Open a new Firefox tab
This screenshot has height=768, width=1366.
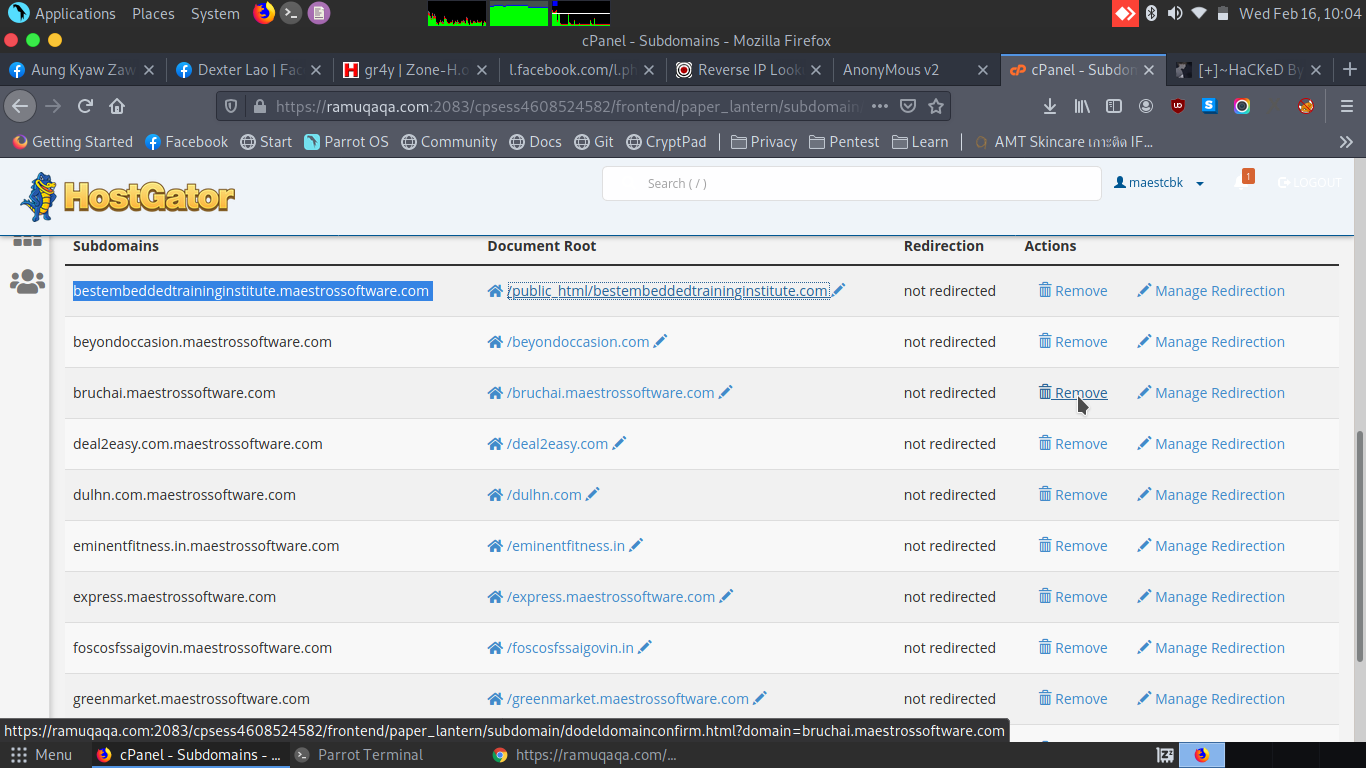coord(1349,70)
